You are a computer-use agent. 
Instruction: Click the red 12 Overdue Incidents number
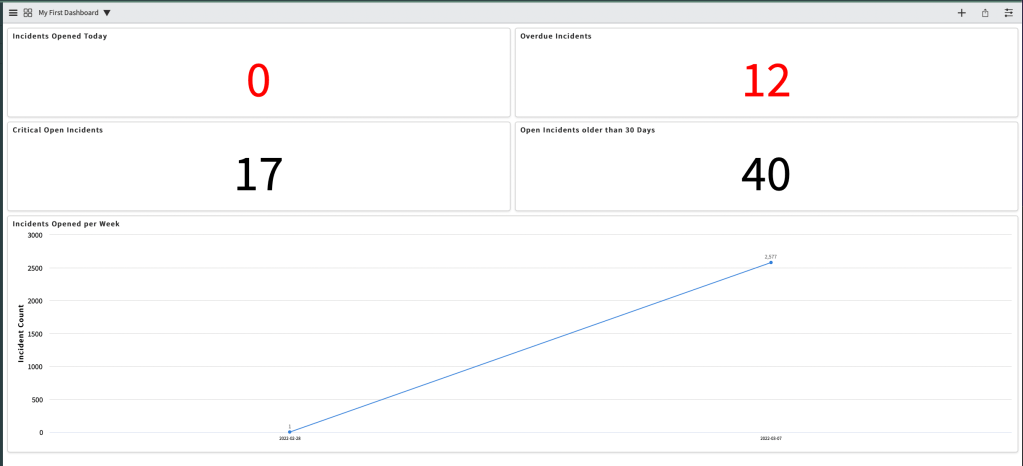click(x=766, y=81)
